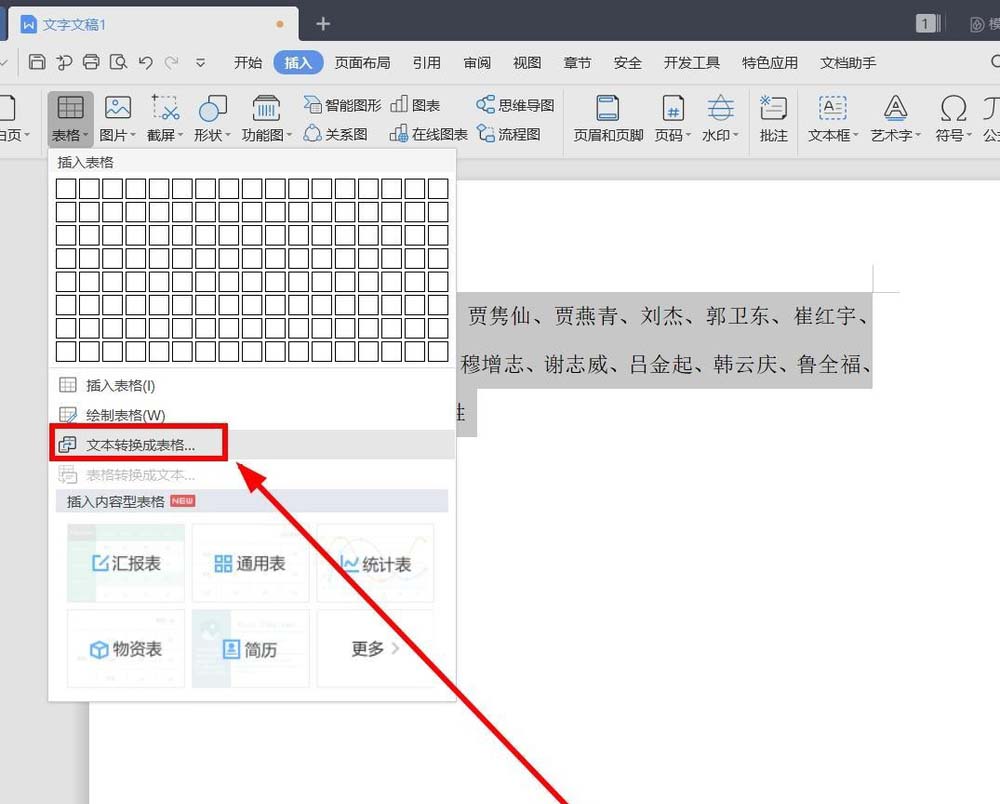Viewport: 1000px width, 804px height.
Task: Click the Undo arrow icon
Action: pos(145,62)
